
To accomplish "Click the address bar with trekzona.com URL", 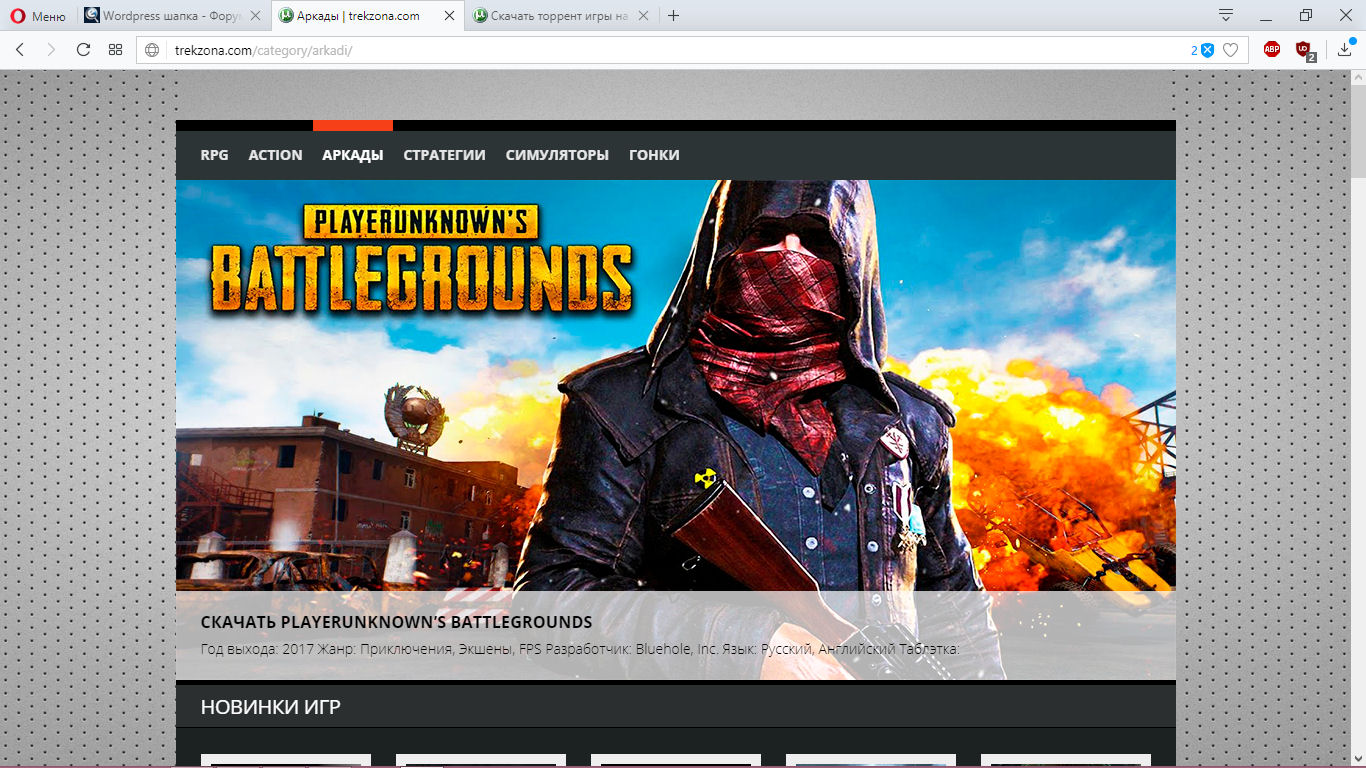I will (692, 50).
